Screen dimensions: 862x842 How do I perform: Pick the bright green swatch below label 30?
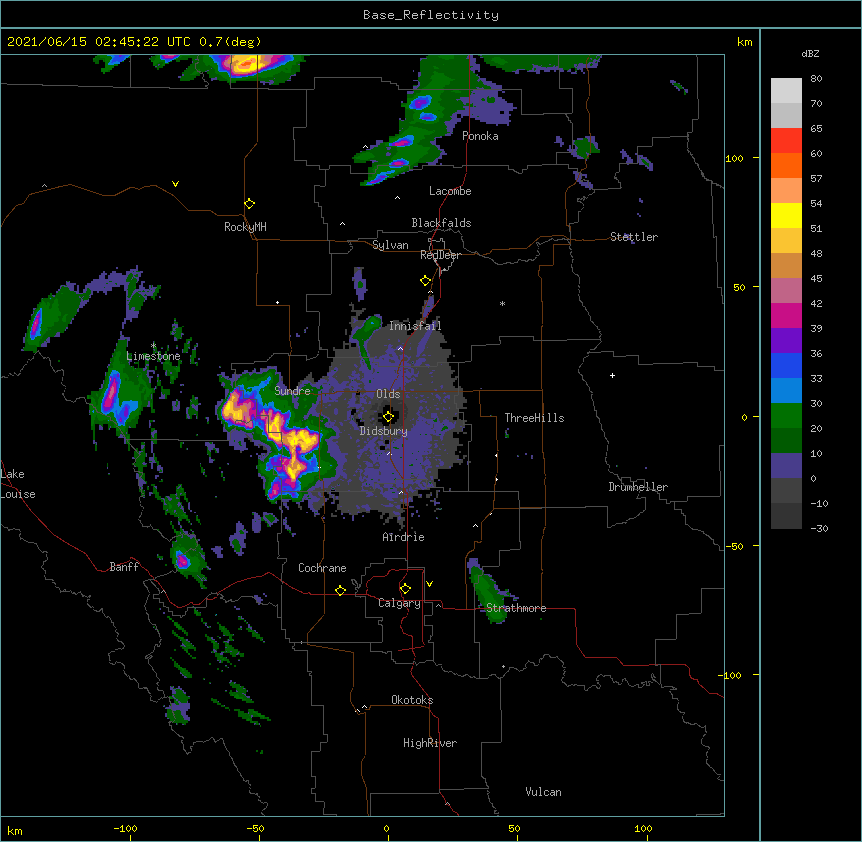coord(786,416)
